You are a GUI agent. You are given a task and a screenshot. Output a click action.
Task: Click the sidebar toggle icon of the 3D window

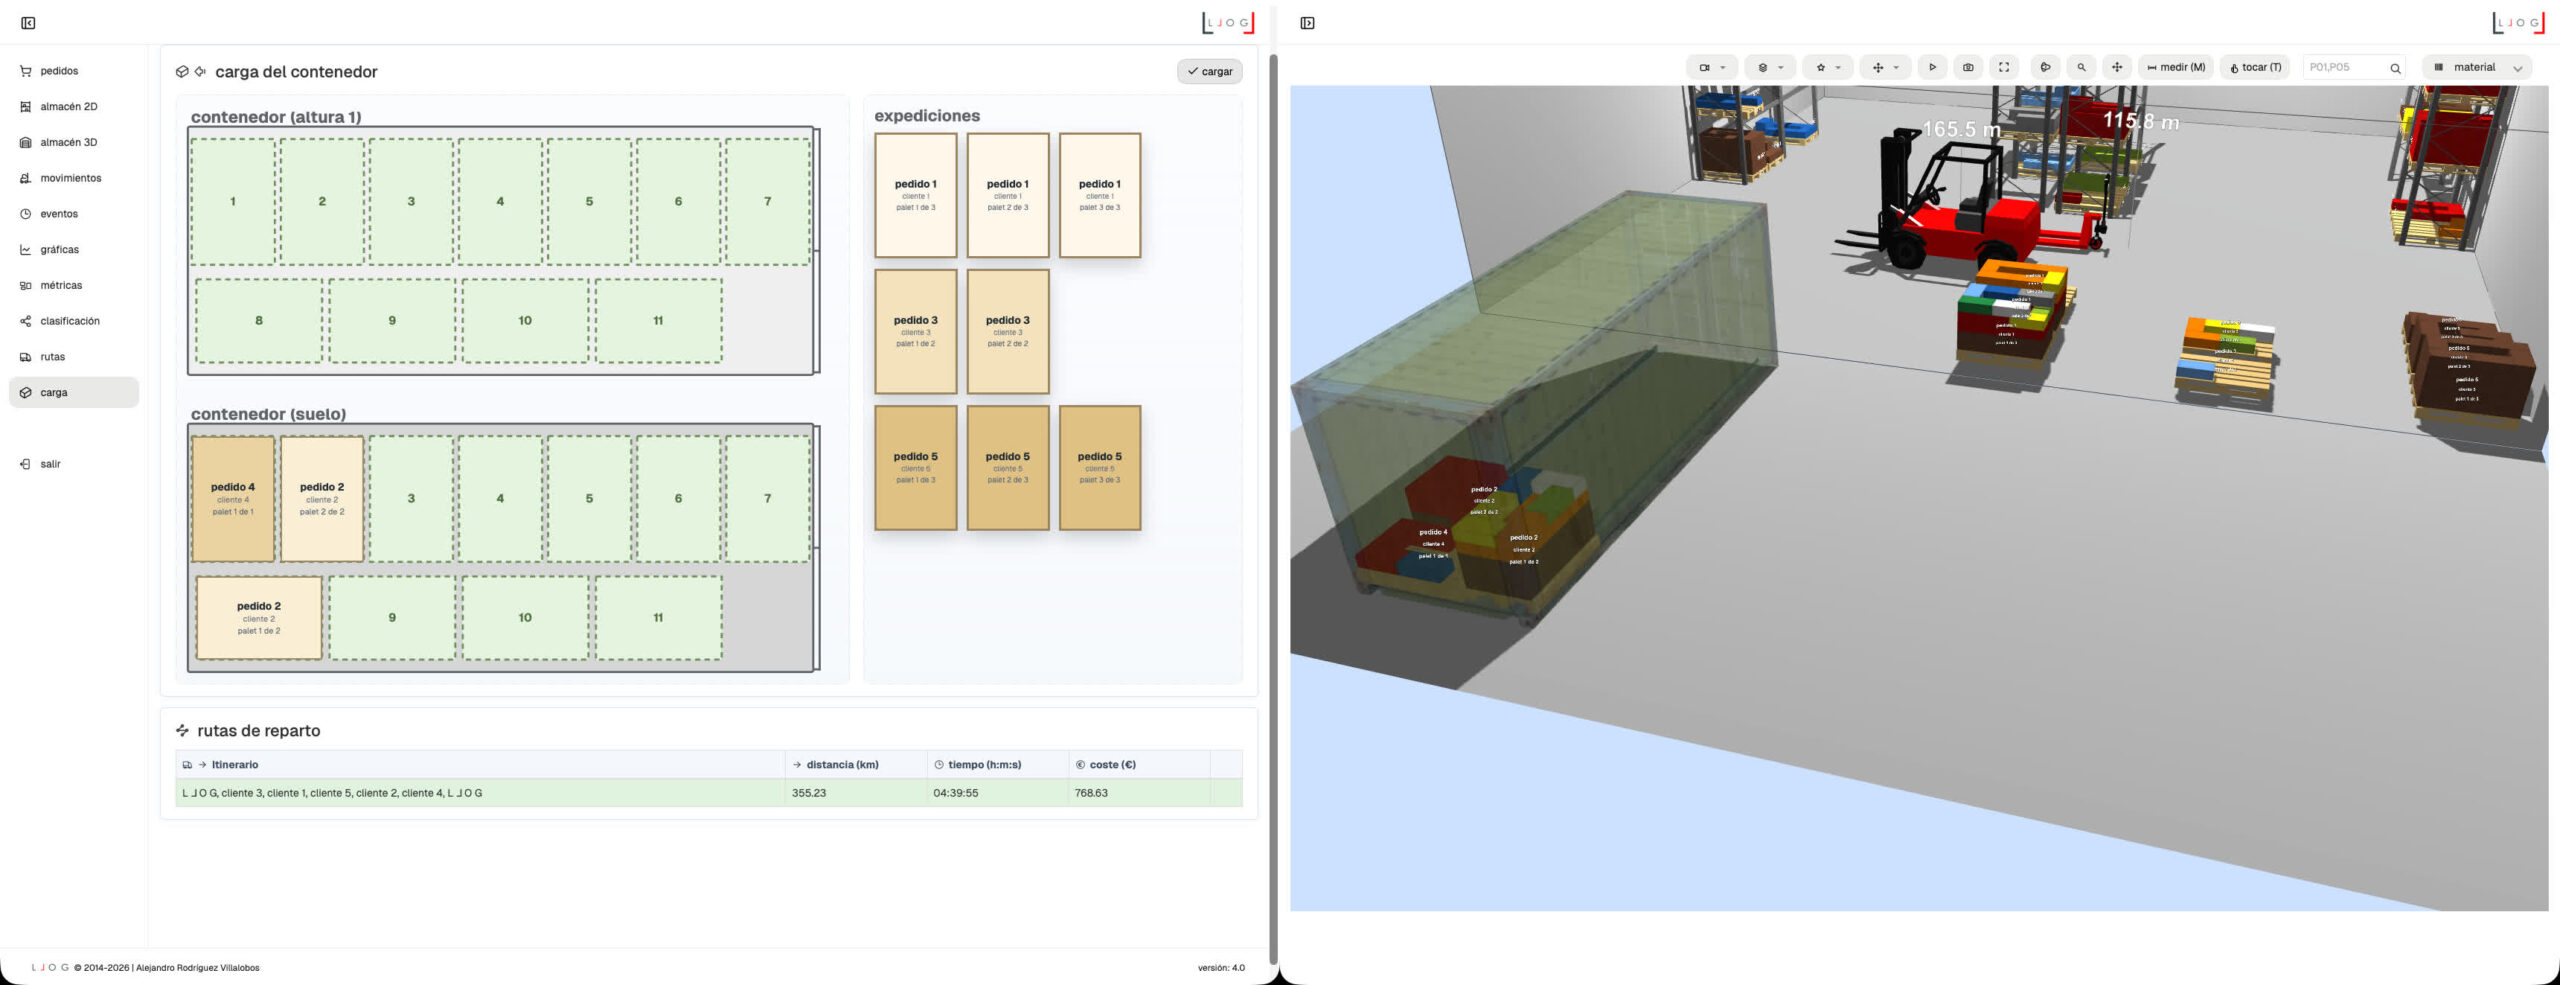[1307, 23]
